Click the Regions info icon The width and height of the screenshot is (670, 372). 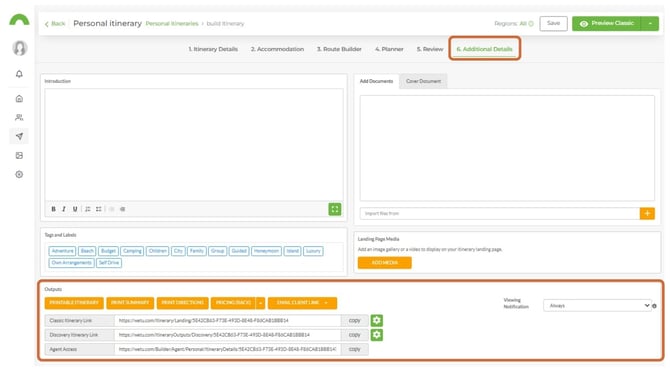pyautogui.click(x=531, y=24)
